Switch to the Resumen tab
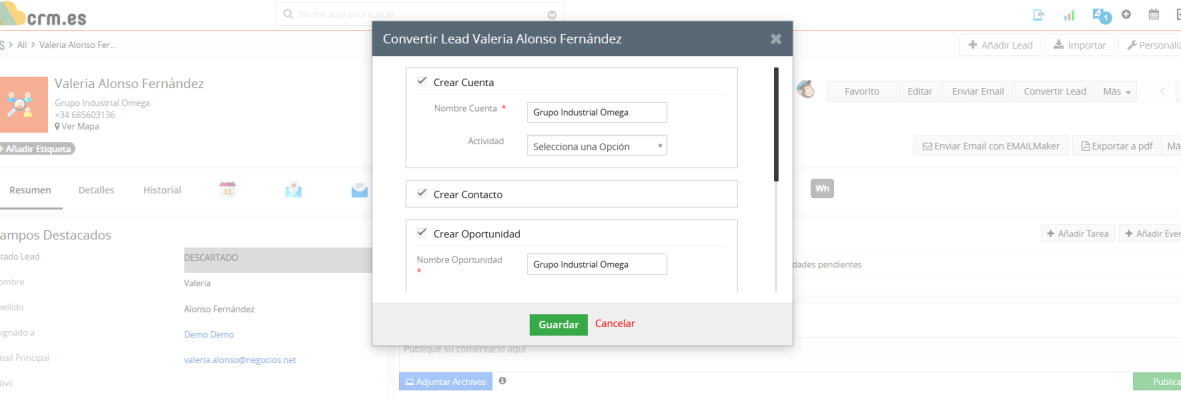Screen dimensions: 1181x399 tap(30, 190)
